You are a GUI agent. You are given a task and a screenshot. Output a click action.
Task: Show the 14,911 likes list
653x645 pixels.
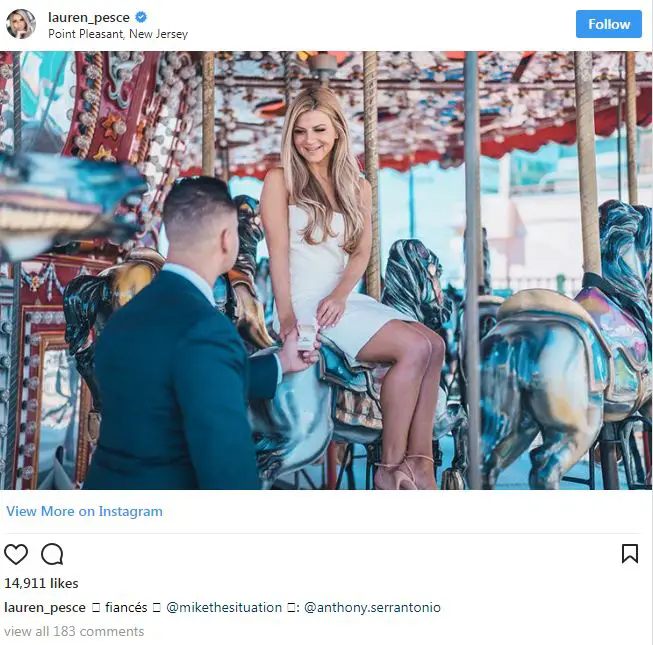41,583
